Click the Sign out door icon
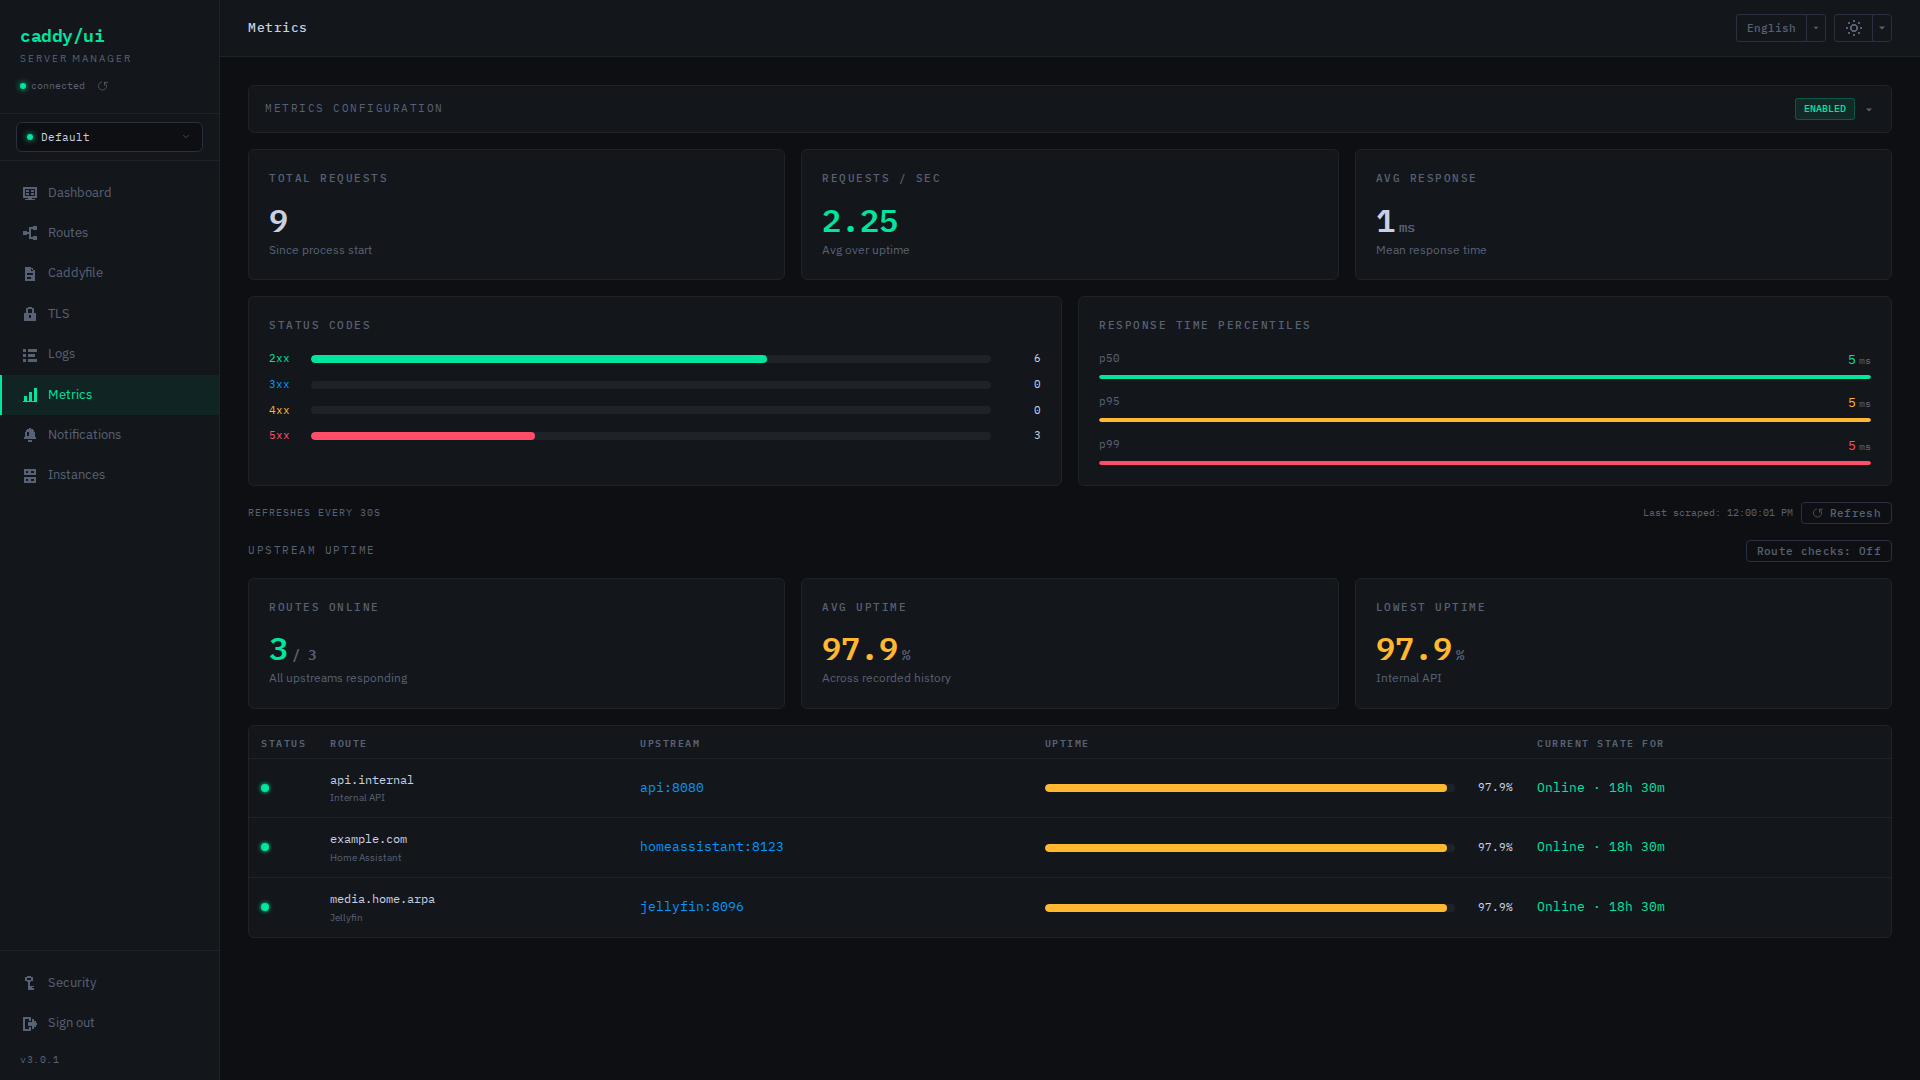The height and width of the screenshot is (1080, 1920). 30,1023
